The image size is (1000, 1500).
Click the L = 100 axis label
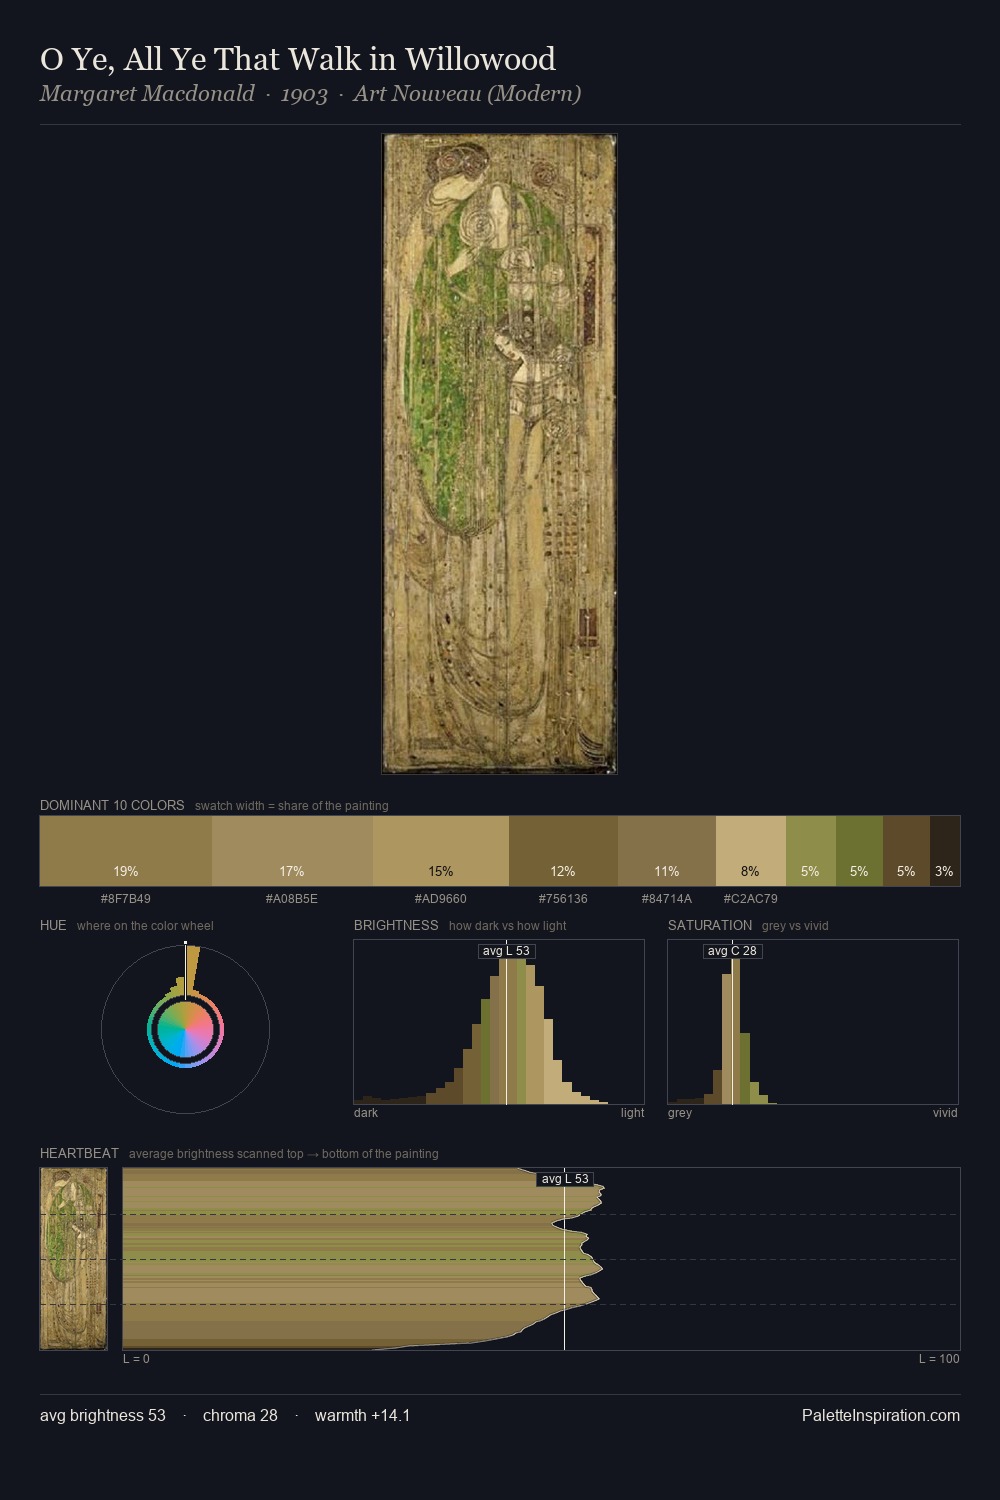(939, 1359)
